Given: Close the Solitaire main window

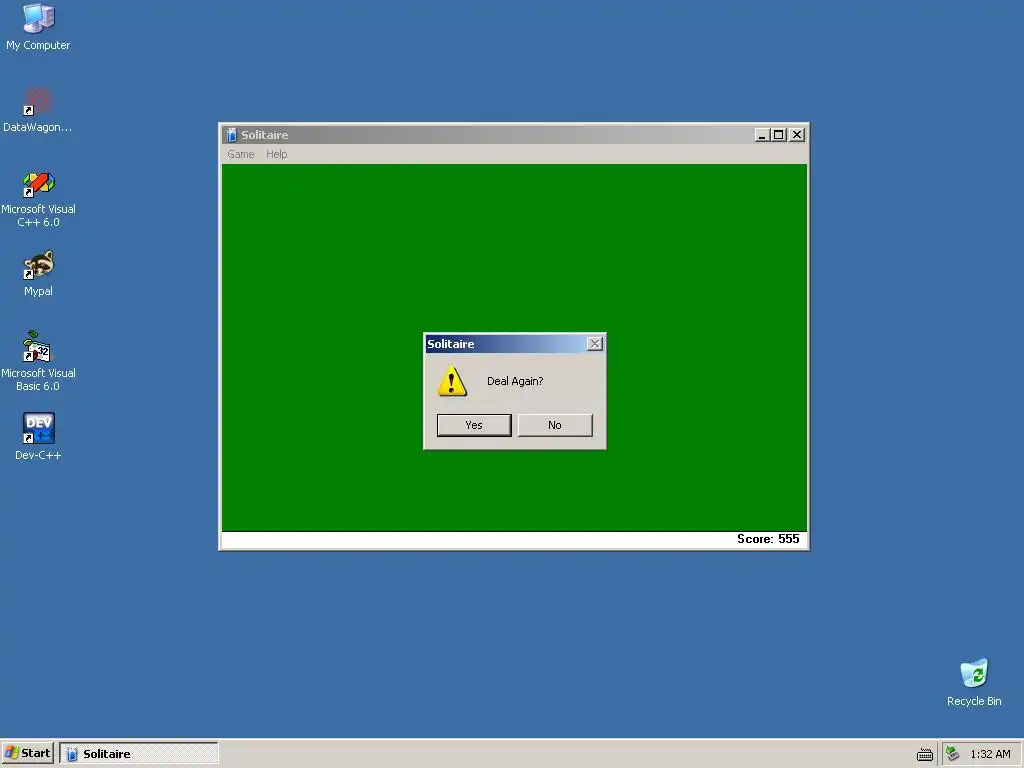Looking at the screenshot, I should click(x=797, y=135).
